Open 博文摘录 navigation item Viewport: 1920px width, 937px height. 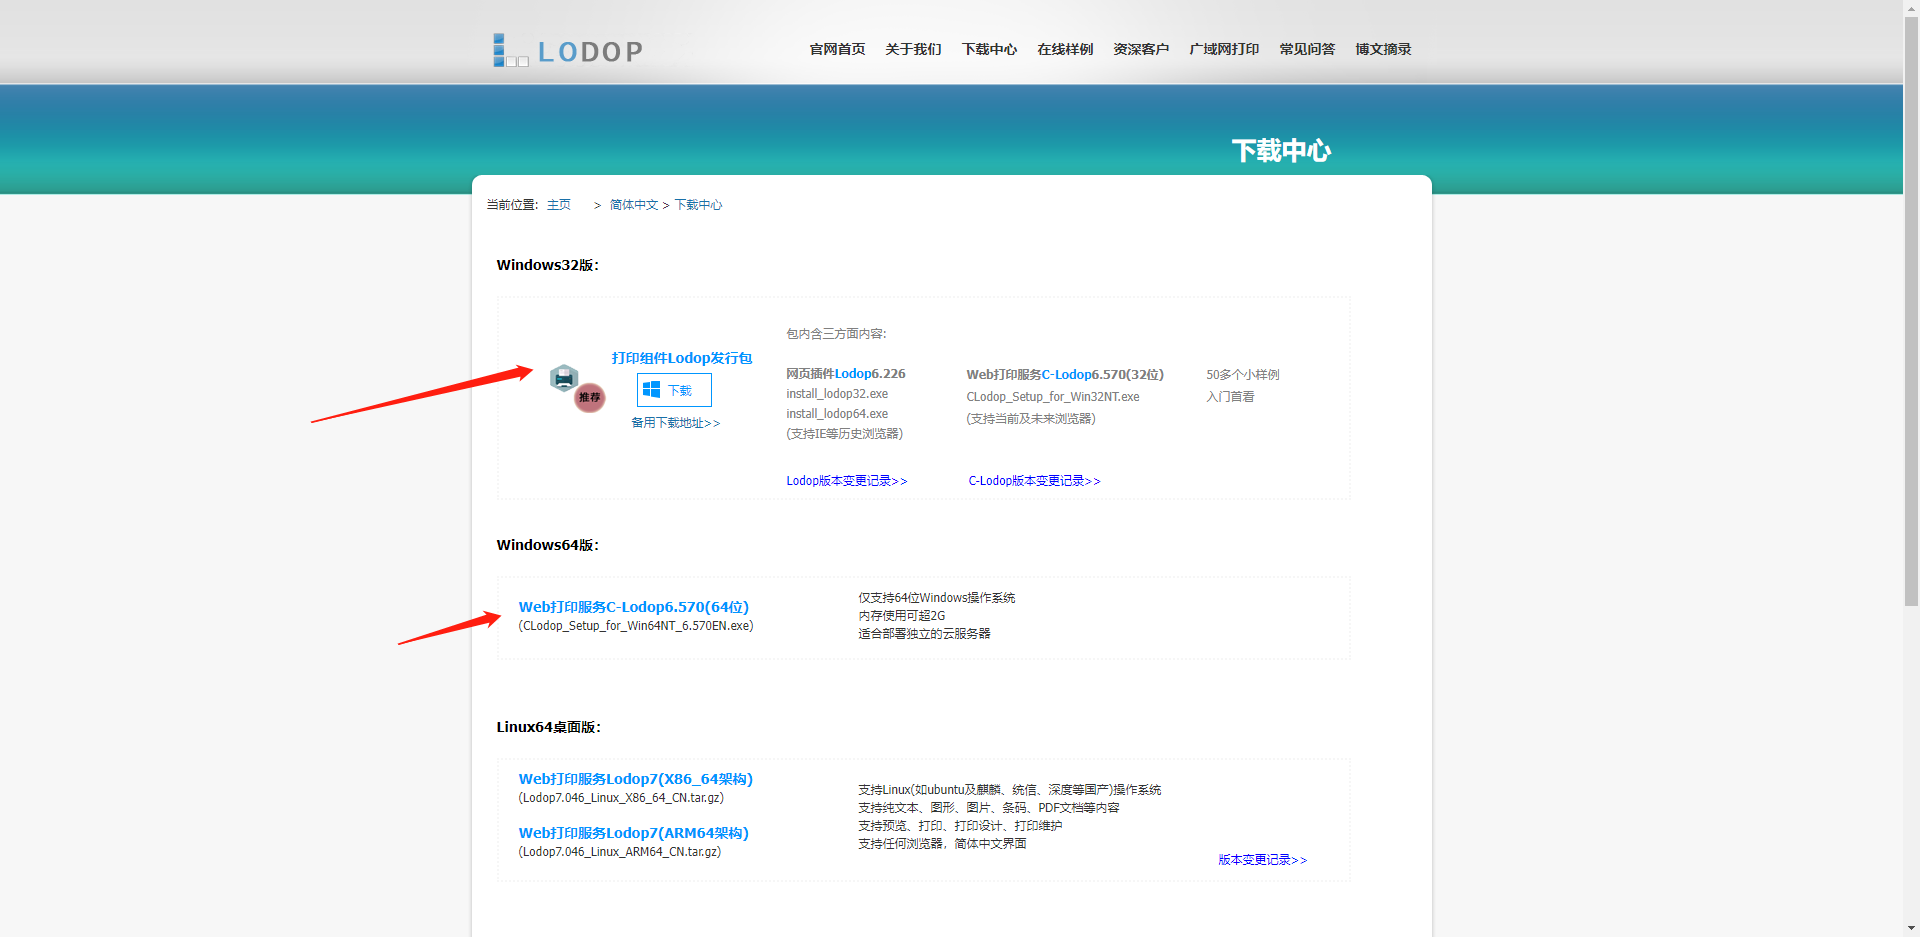(x=1383, y=49)
